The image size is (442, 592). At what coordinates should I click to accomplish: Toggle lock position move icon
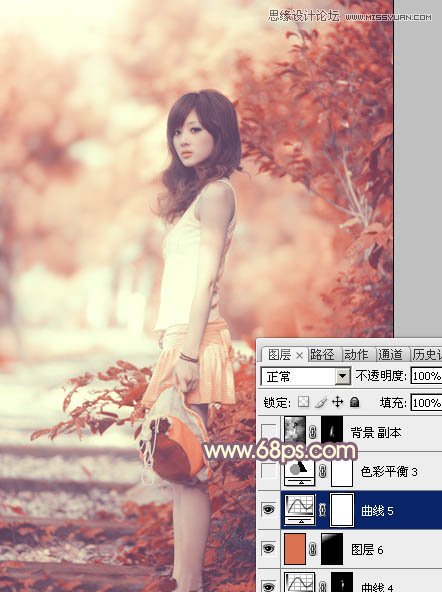pyautogui.click(x=337, y=402)
